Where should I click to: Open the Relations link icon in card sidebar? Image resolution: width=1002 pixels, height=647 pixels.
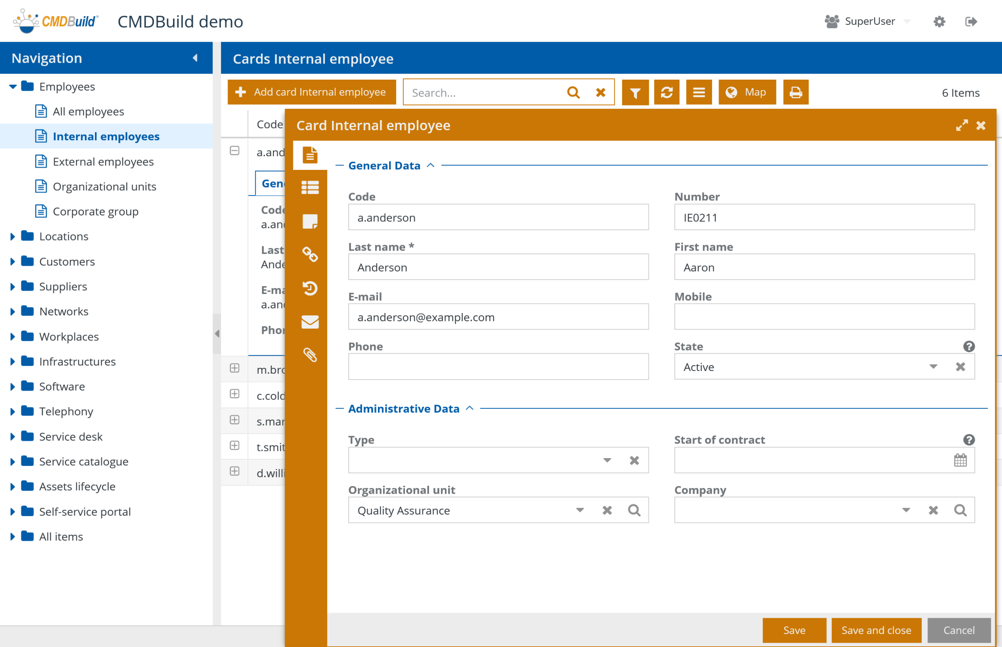coord(310,255)
